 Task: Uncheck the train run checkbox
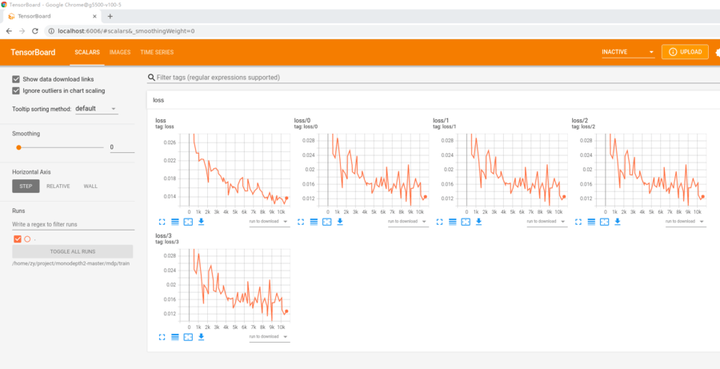click(18, 239)
